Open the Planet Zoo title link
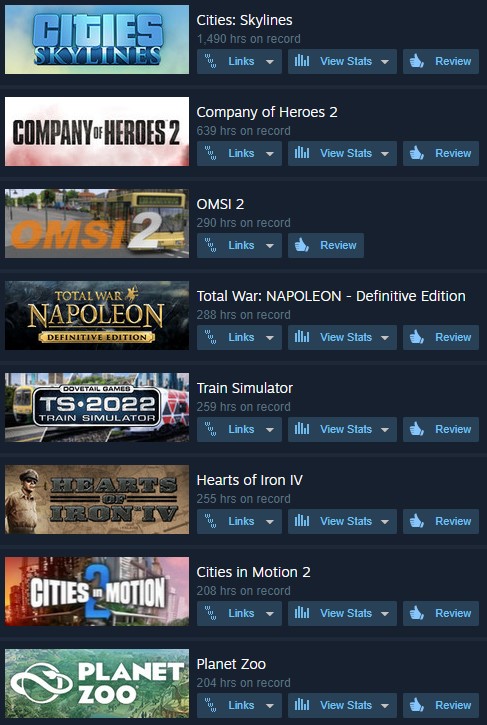 tap(231, 664)
